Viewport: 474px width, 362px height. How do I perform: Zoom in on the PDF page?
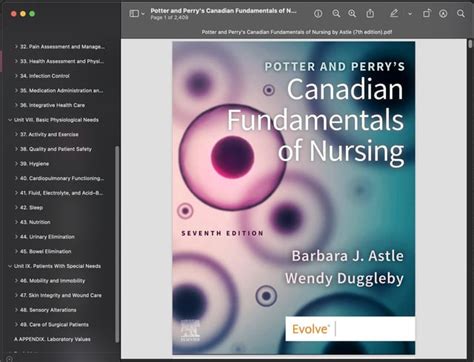point(352,14)
